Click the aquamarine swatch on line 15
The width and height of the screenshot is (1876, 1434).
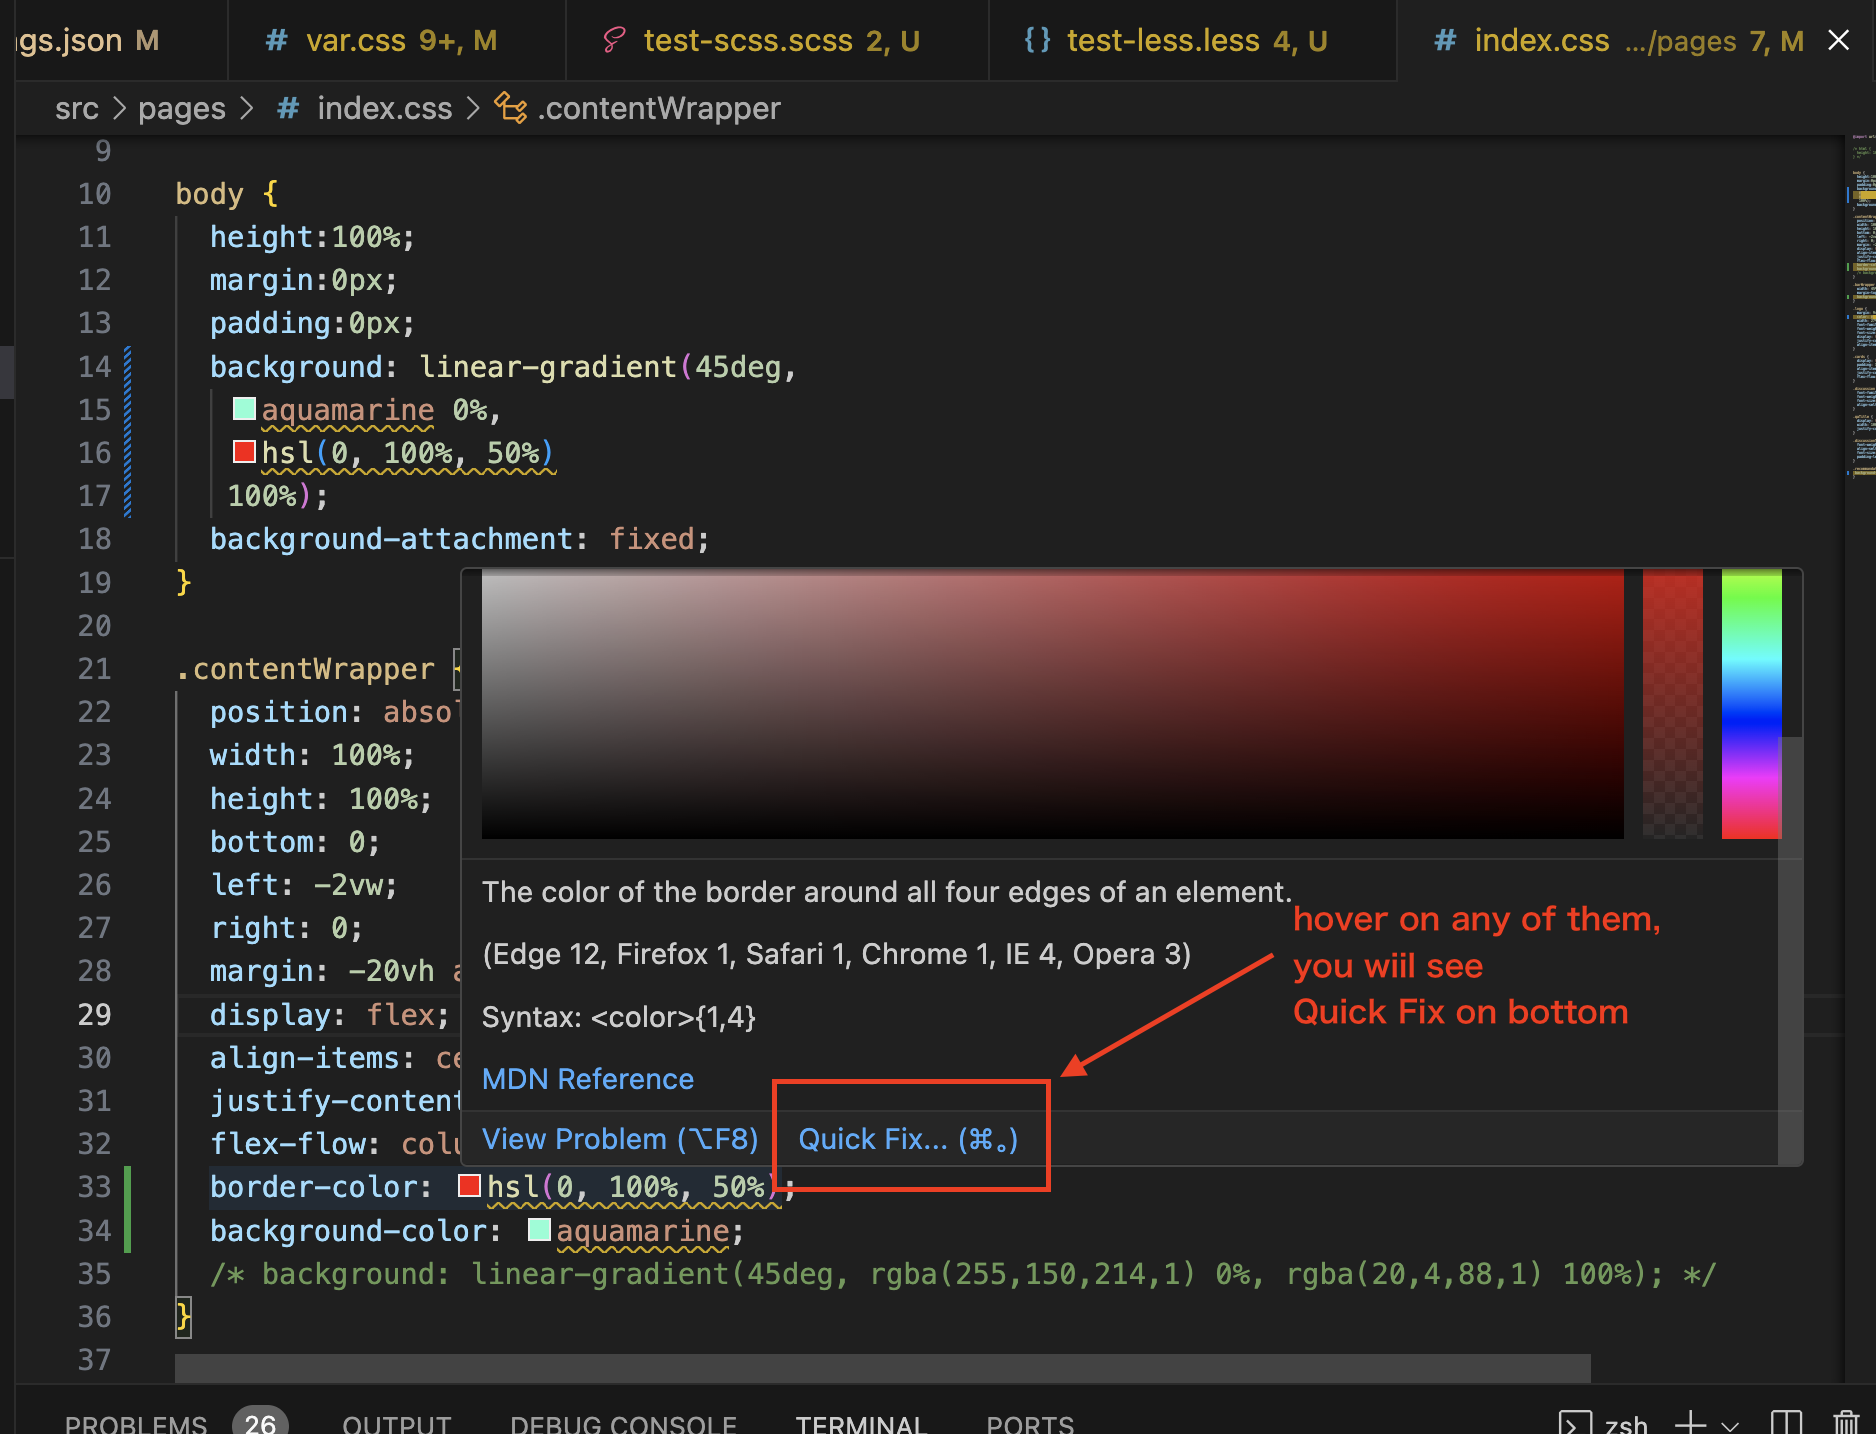(x=244, y=408)
